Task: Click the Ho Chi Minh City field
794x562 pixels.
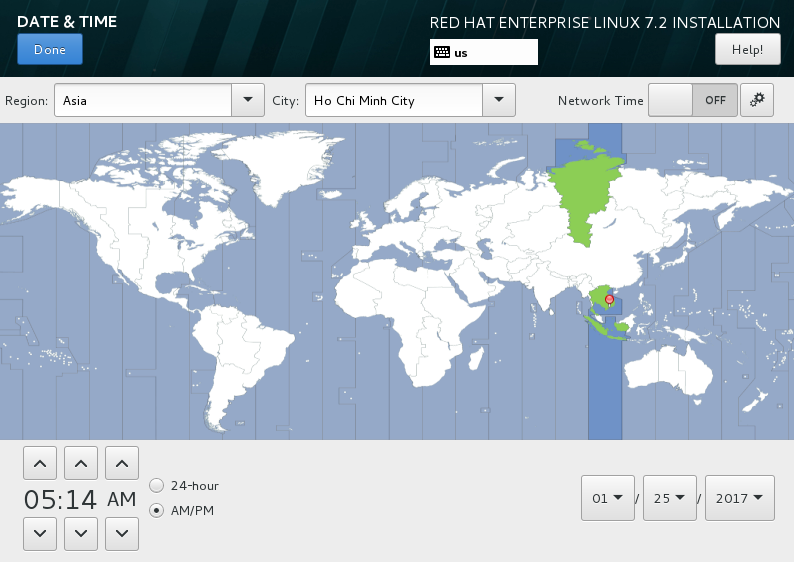Action: pos(394,100)
